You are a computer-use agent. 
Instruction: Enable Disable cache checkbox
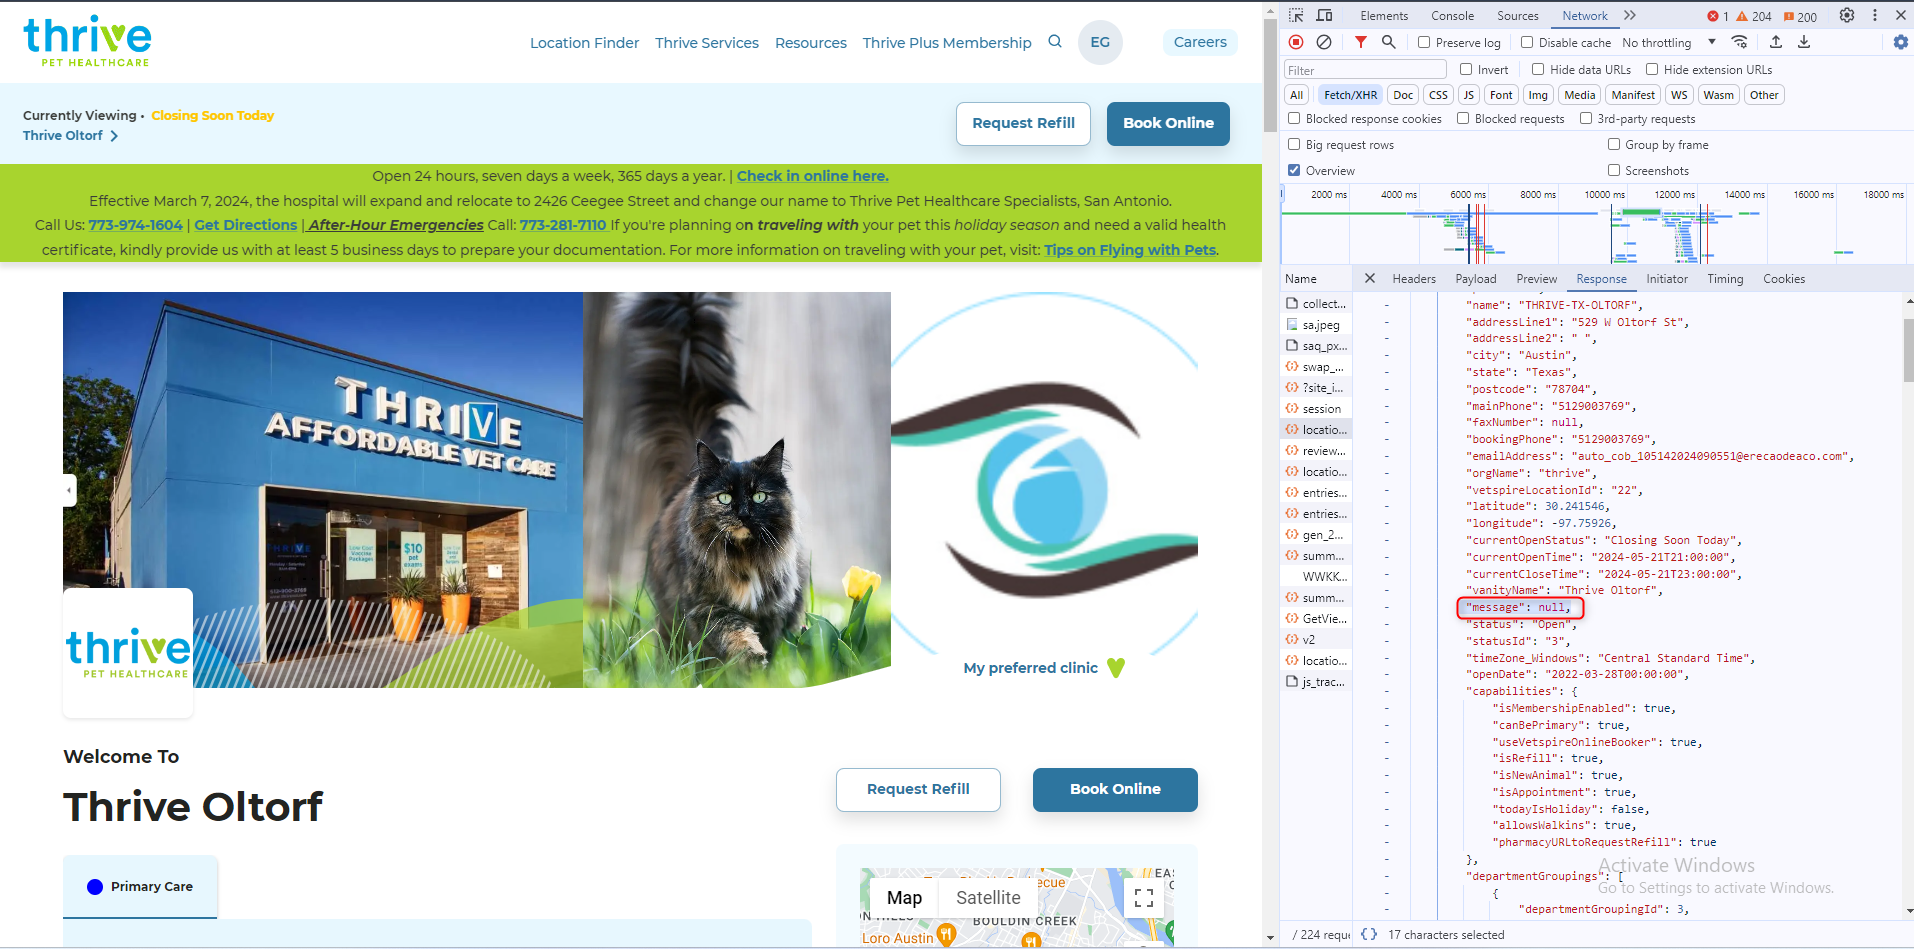pos(1527,42)
